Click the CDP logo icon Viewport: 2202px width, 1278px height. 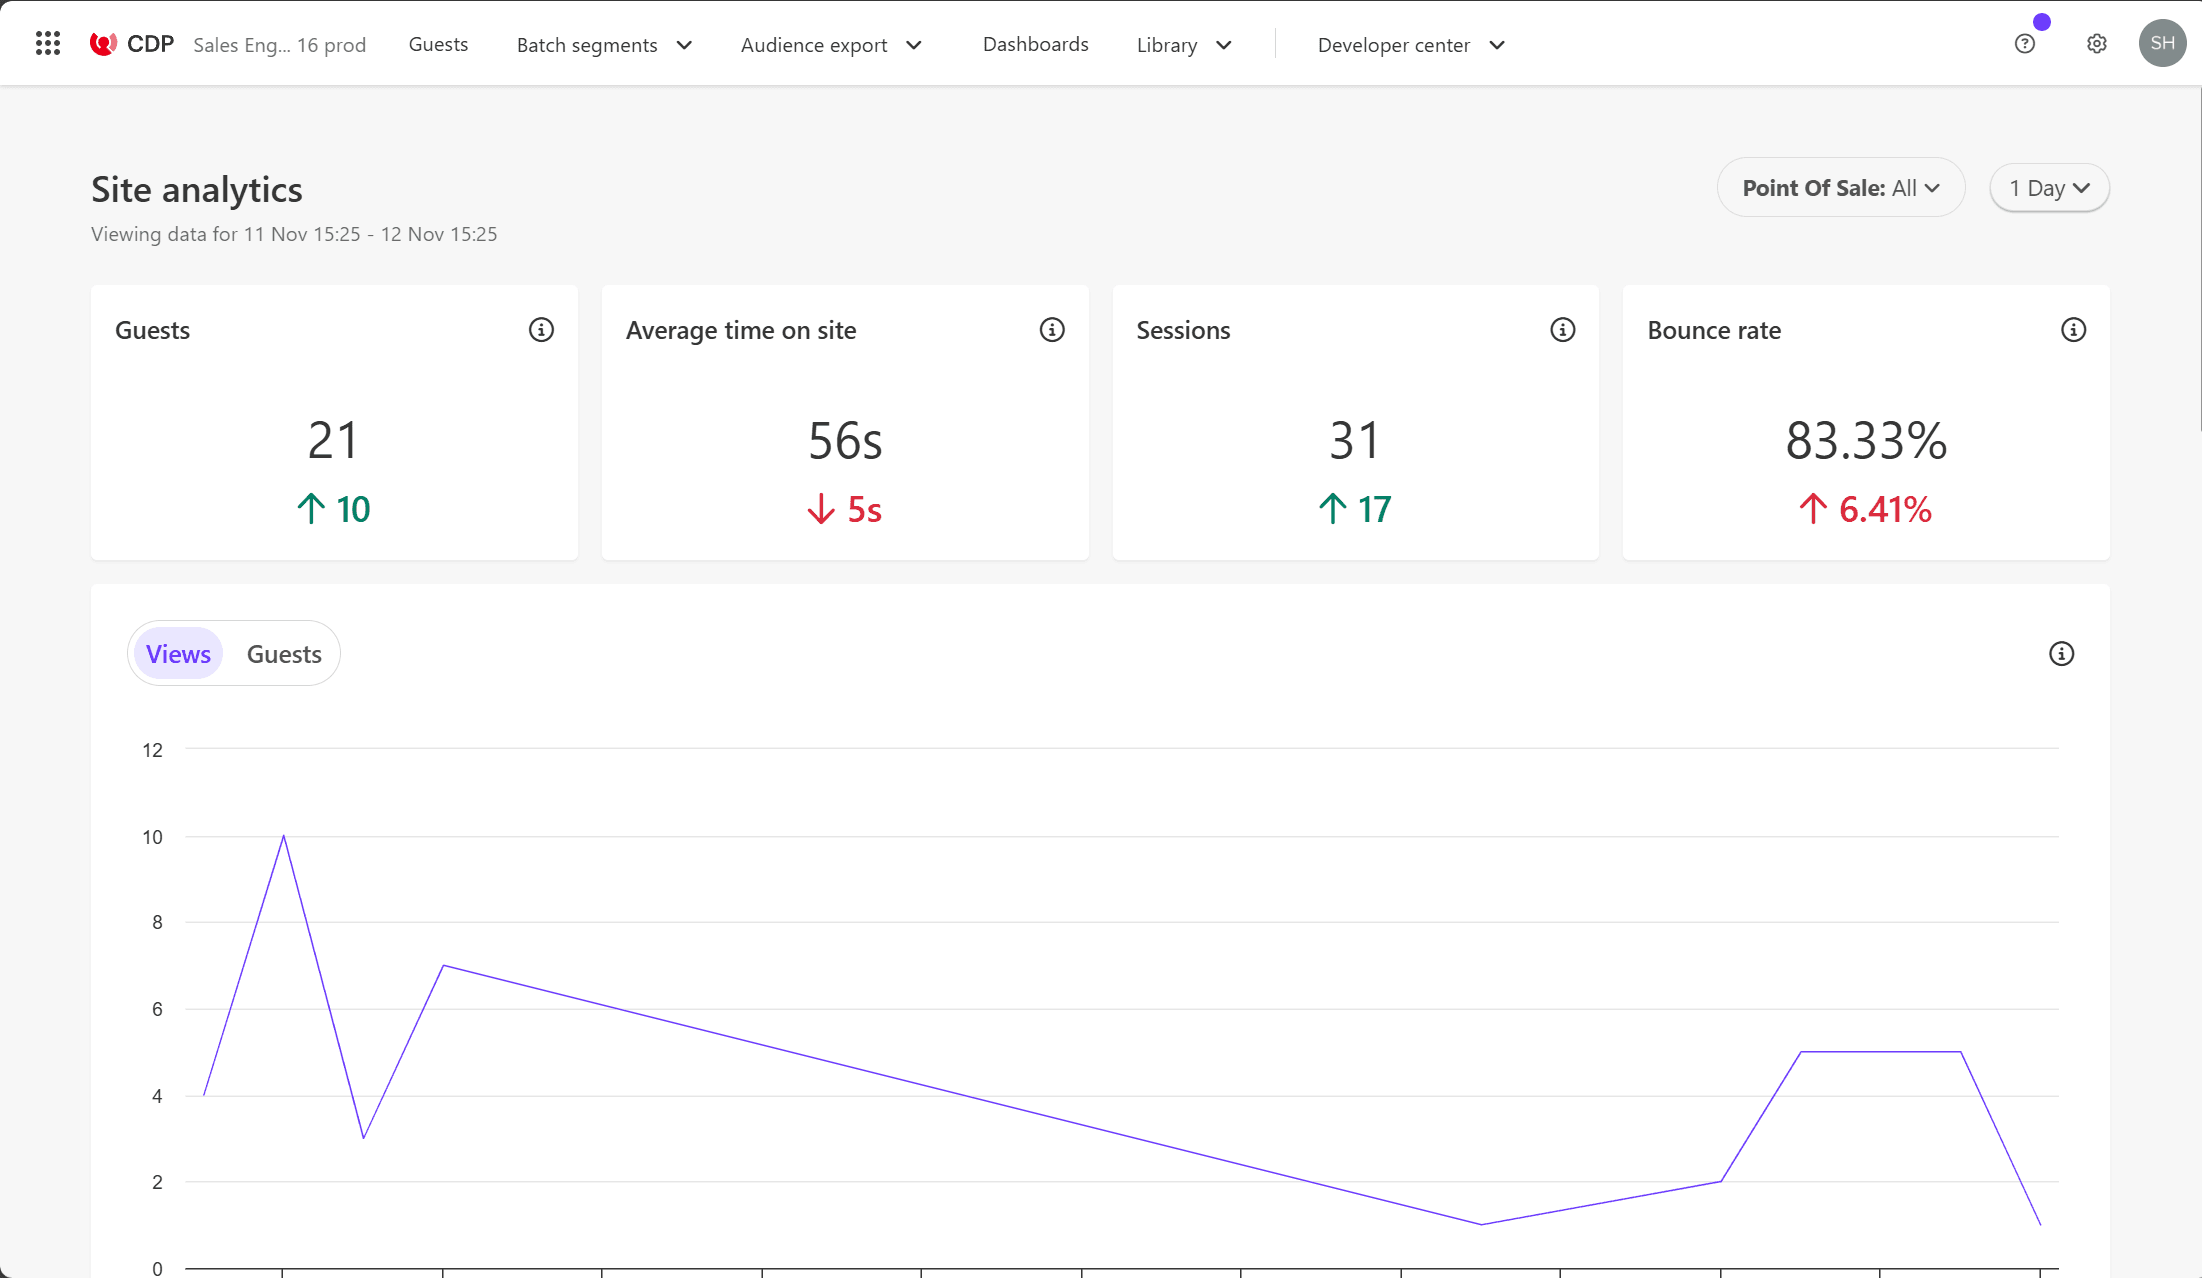pos(103,44)
